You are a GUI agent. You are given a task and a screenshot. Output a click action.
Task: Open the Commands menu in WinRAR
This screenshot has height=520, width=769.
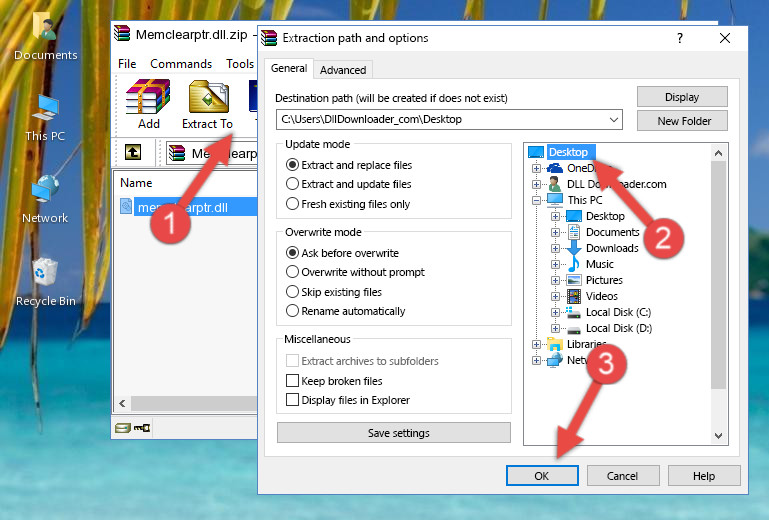(181, 64)
